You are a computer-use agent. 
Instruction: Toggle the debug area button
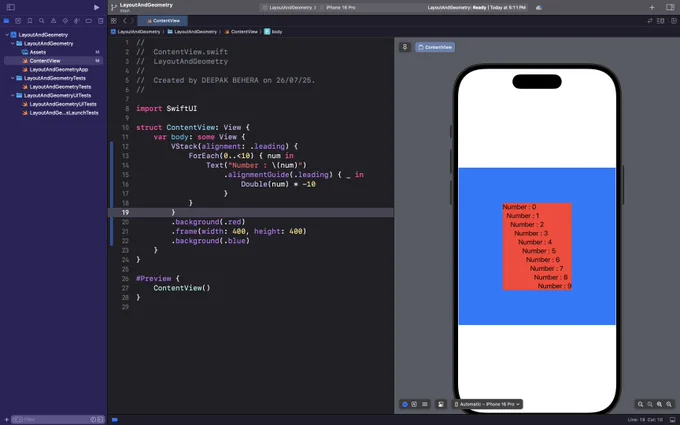[x=672, y=419]
